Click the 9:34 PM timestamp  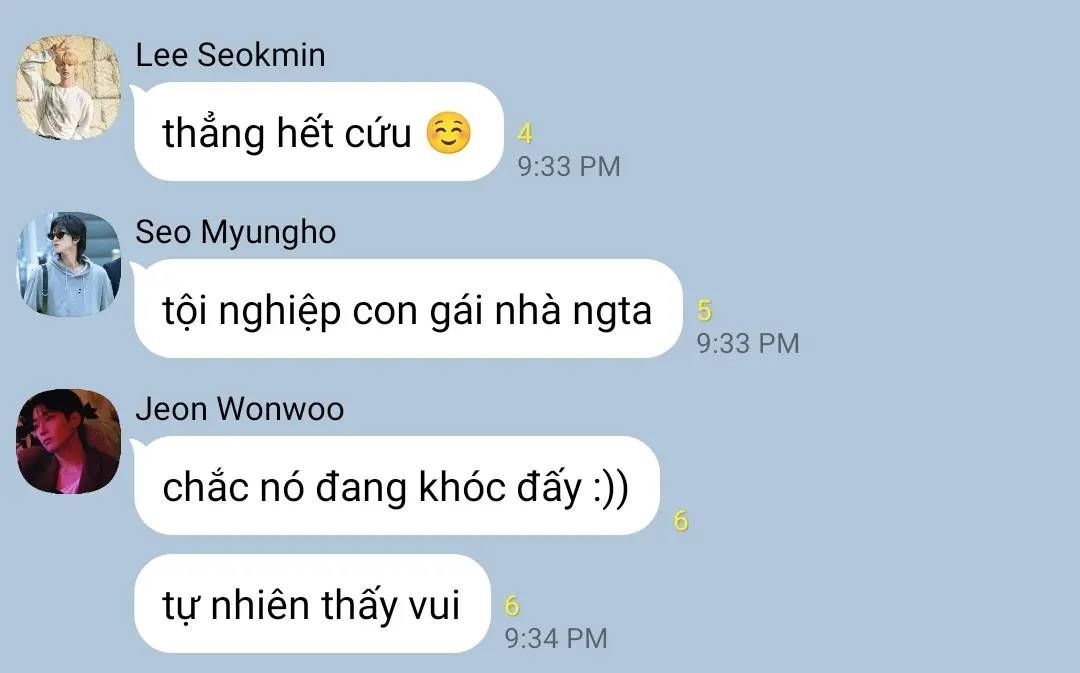coord(556,639)
